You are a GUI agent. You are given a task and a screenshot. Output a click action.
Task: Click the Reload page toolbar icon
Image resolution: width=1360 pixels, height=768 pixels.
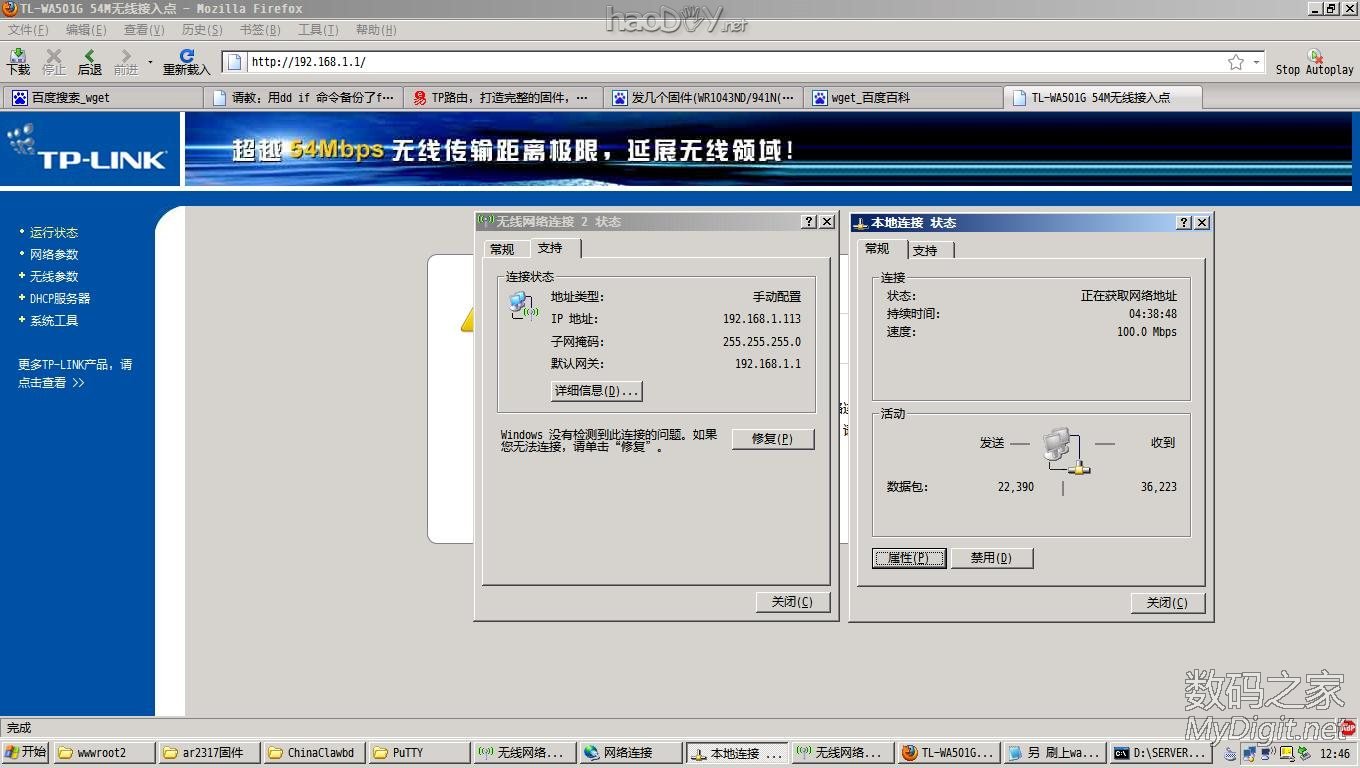coord(186,61)
